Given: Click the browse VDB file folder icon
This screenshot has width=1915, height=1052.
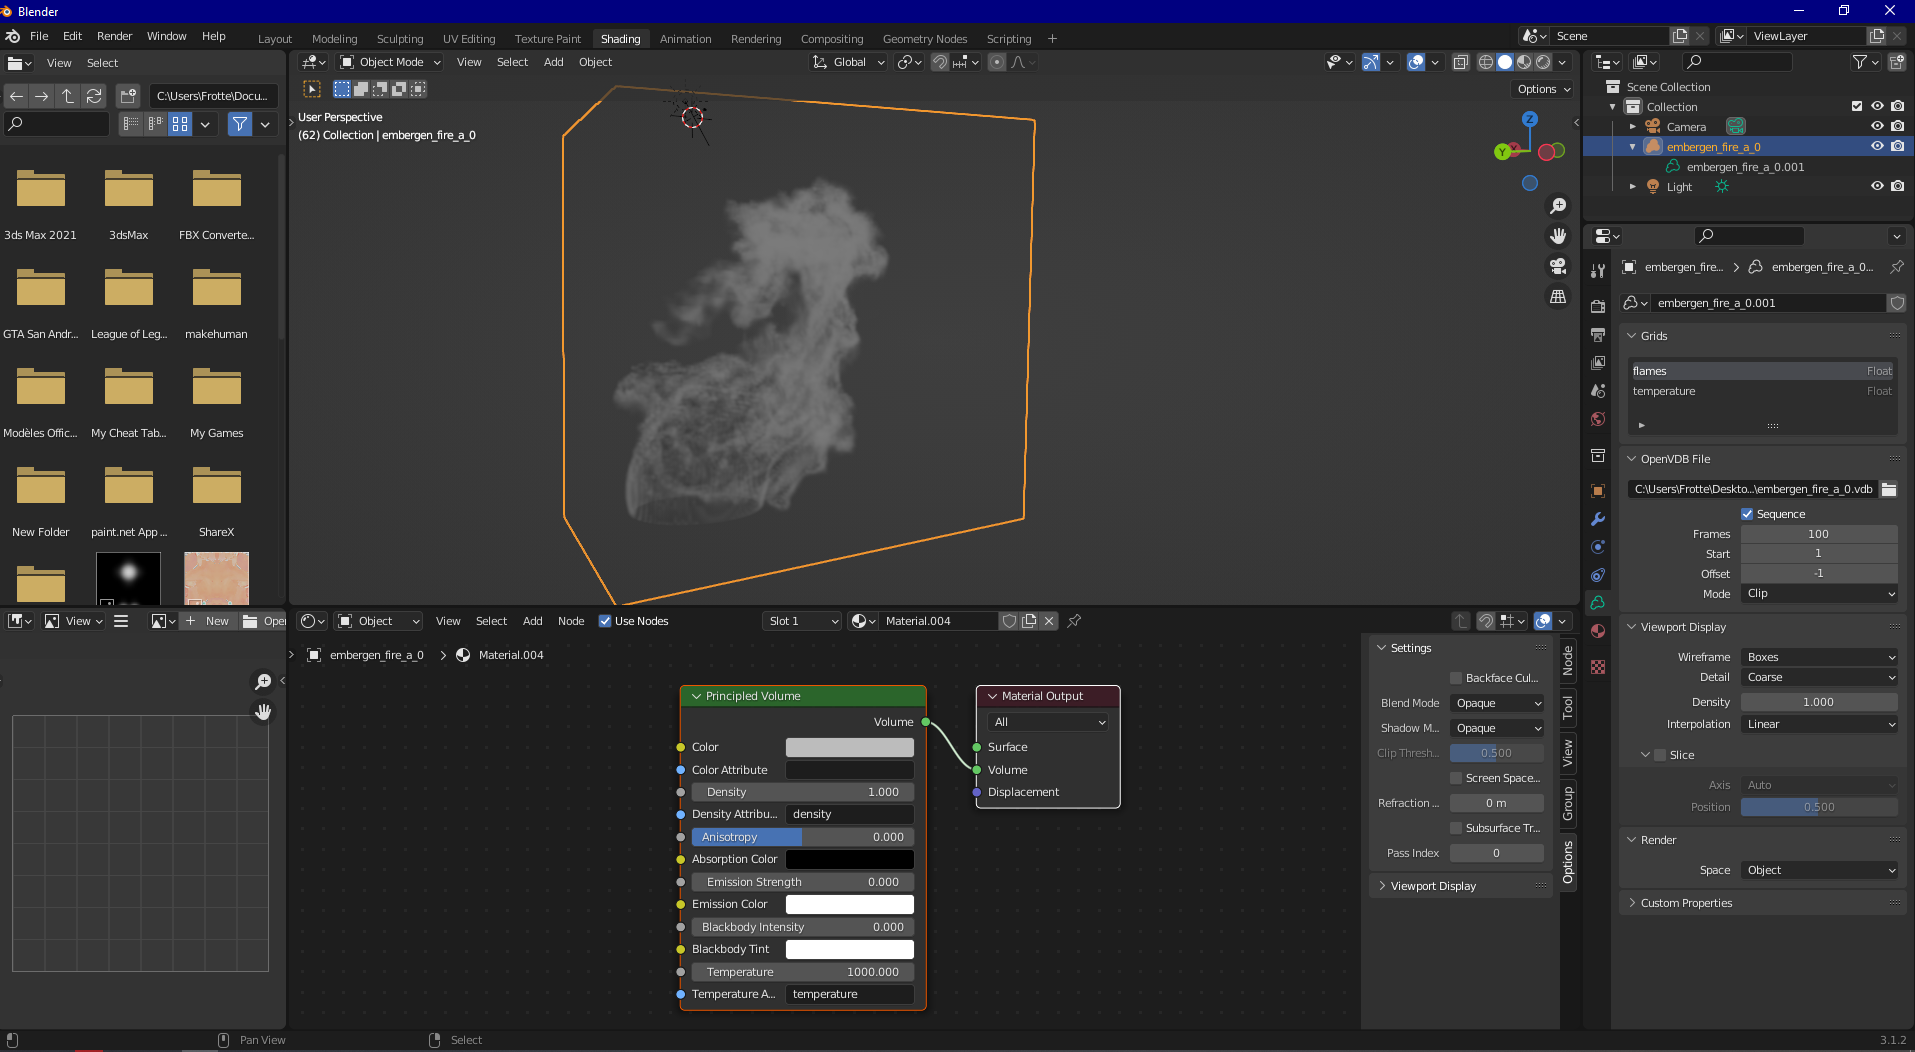Looking at the screenshot, I should pos(1889,489).
